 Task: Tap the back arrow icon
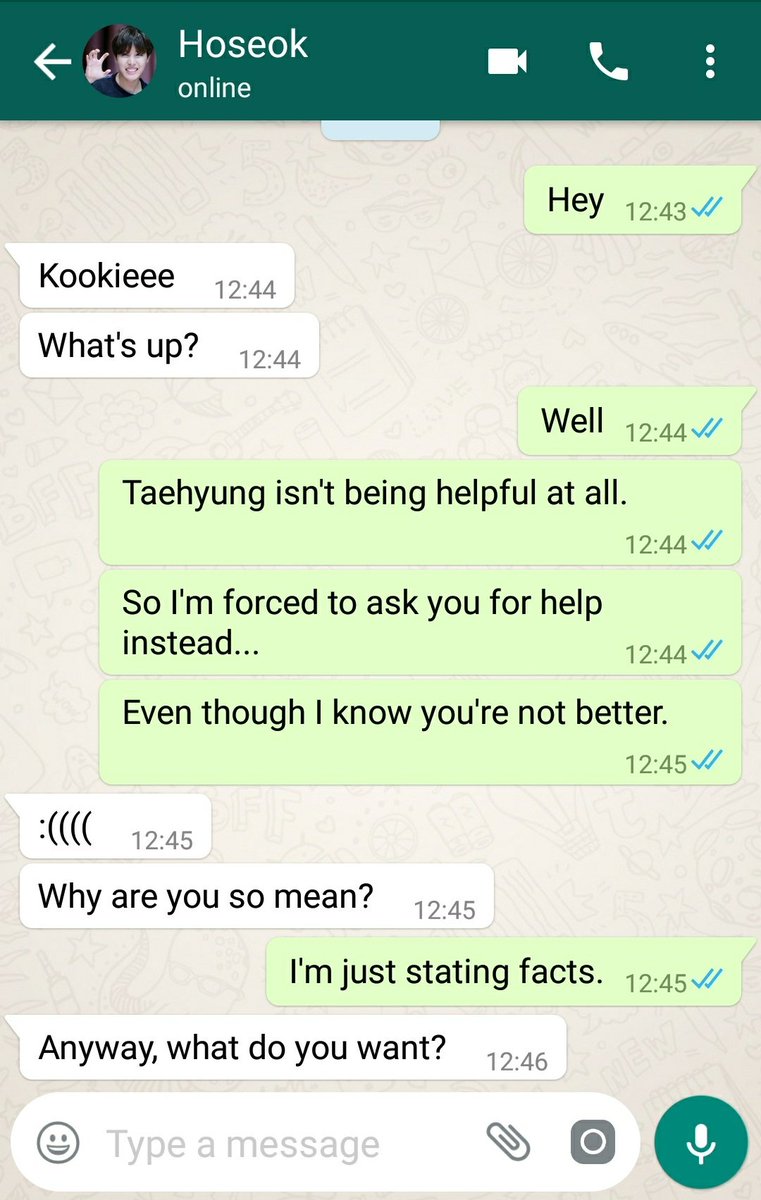point(52,62)
